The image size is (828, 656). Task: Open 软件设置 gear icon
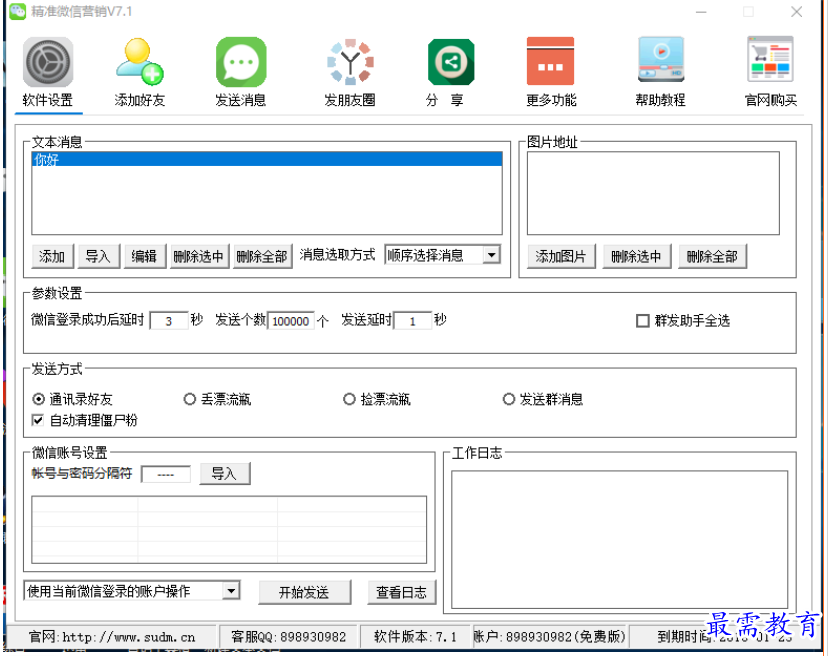click(x=48, y=62)
